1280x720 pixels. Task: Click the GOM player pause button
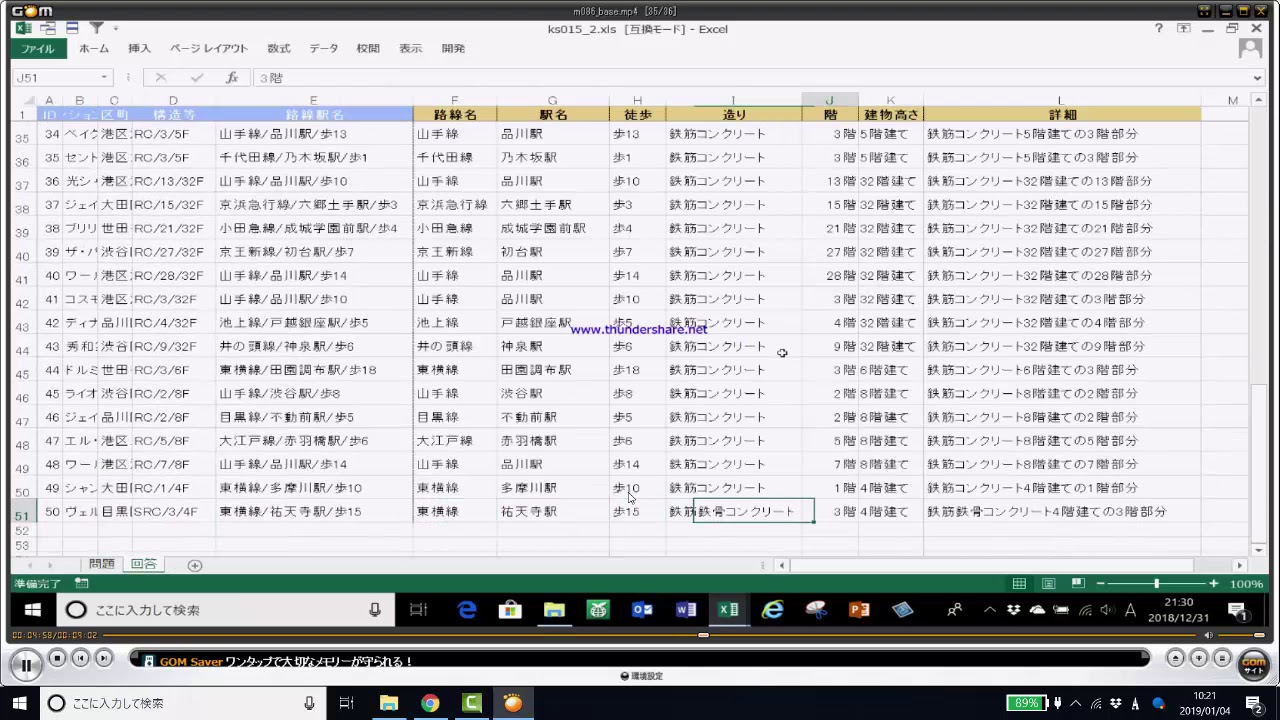pyautogui.click(x=25, y=664)
